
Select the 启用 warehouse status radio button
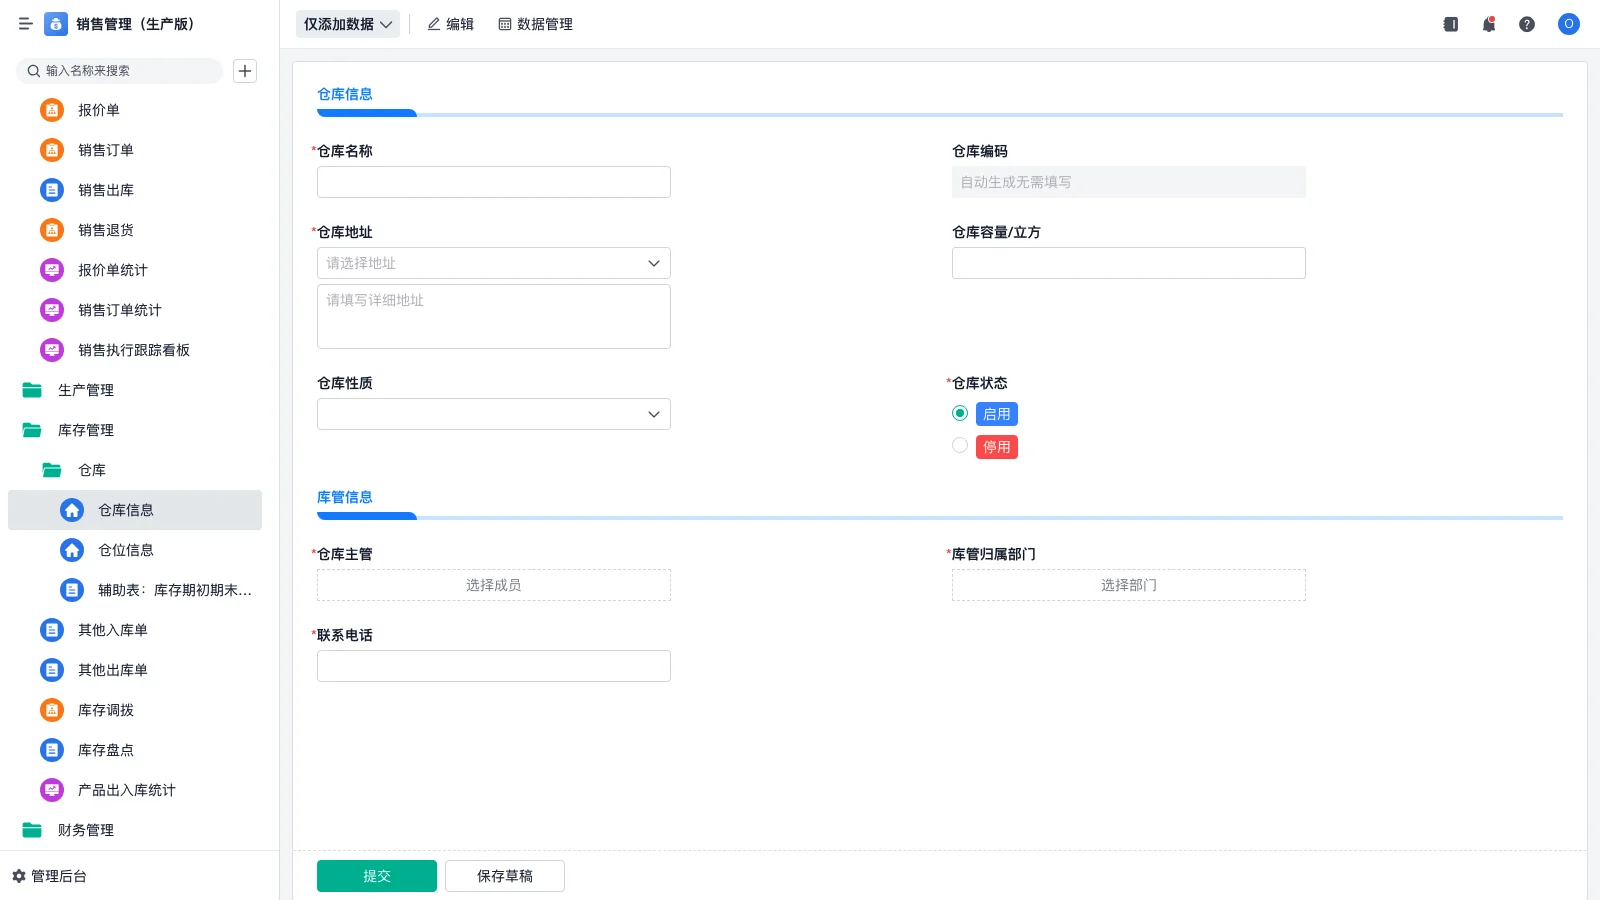click(x=959, y=413)
